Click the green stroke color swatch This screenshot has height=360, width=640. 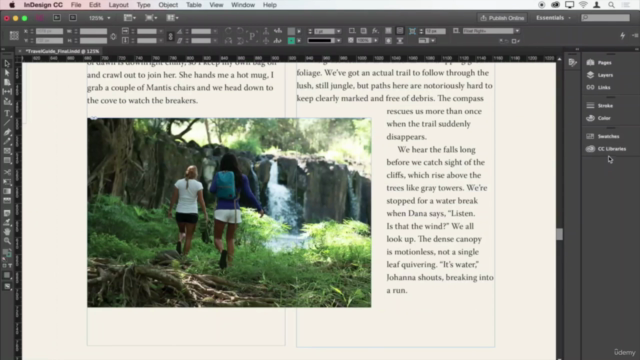tap(291, 41)
